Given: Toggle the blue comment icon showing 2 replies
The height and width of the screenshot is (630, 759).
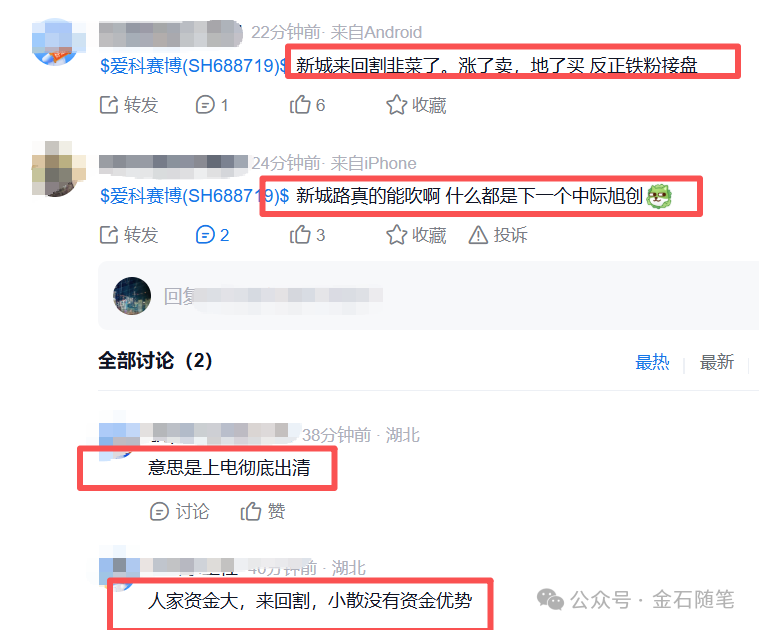Looking at the screenshot, I should point(205,235).
